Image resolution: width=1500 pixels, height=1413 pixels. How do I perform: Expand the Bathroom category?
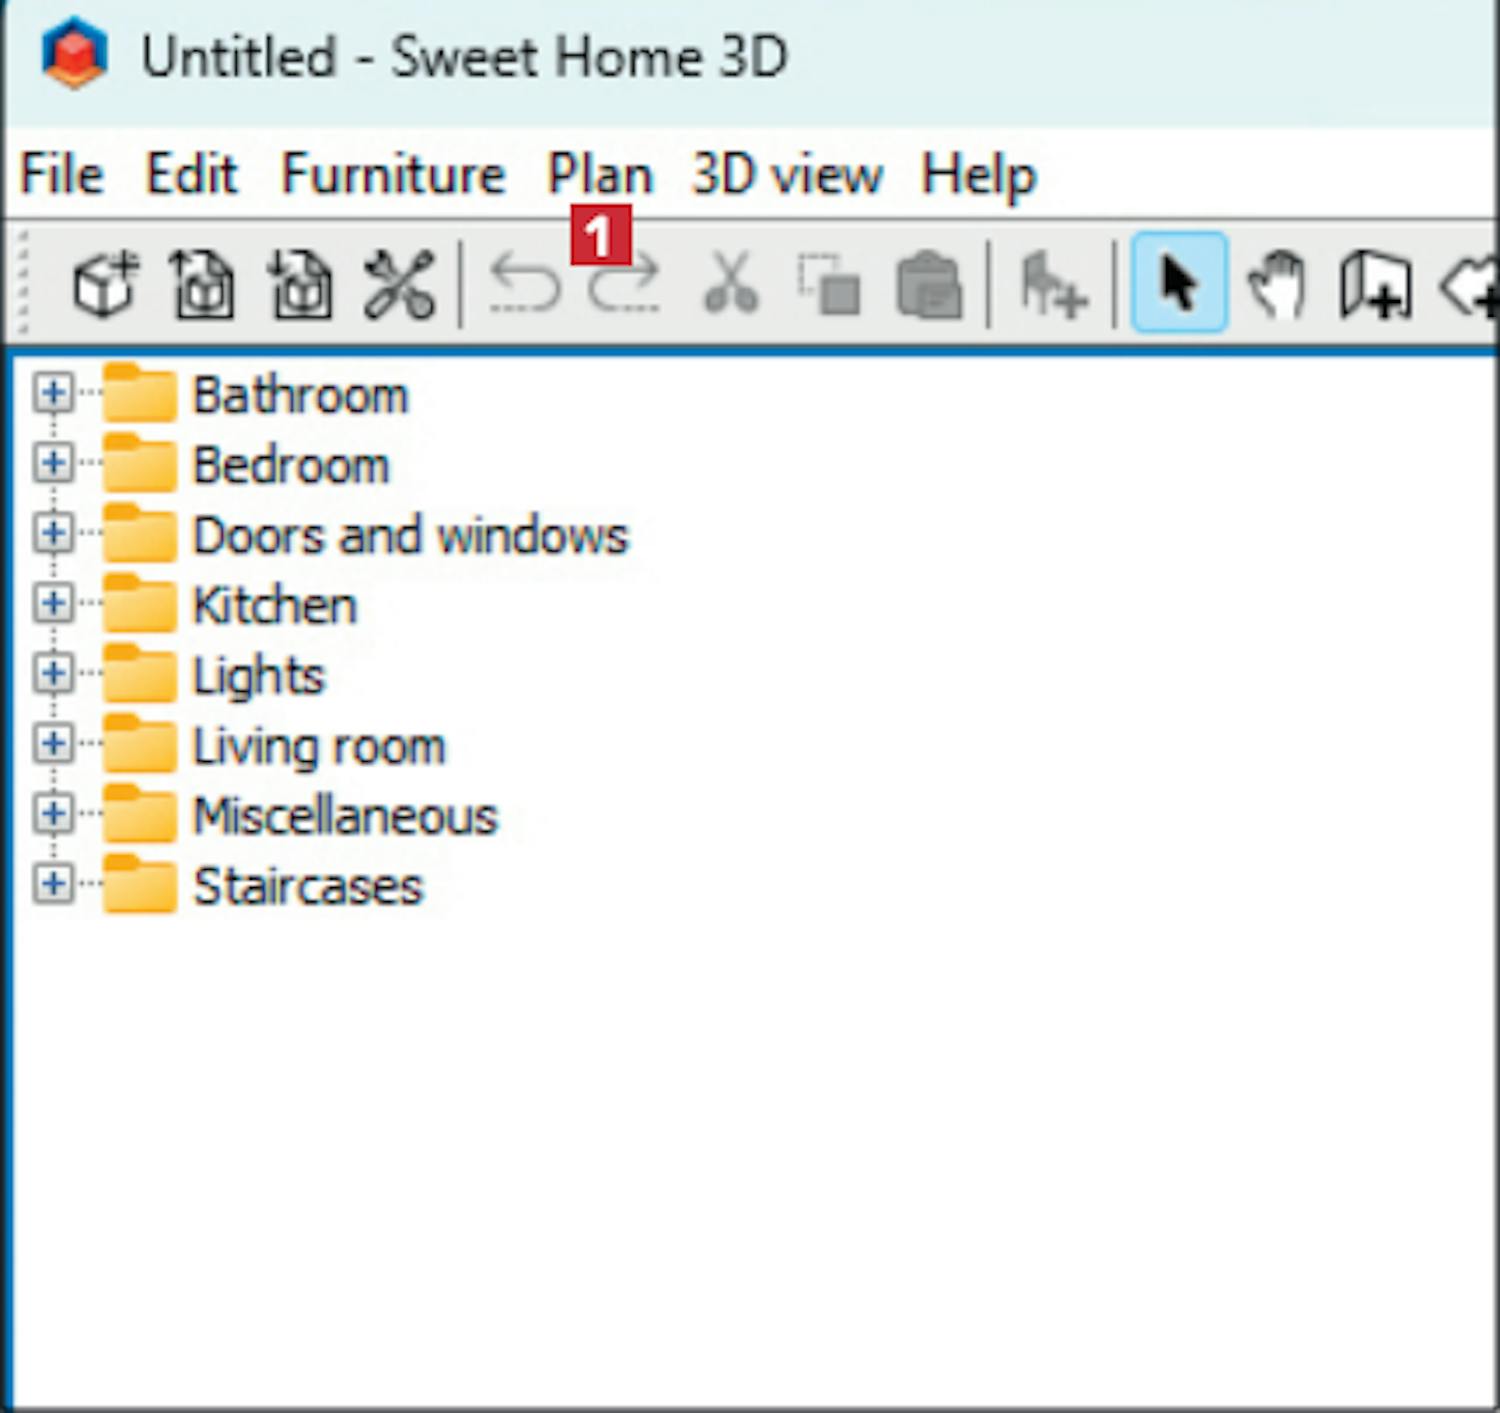pyautogui.click(x=53, y=393)
